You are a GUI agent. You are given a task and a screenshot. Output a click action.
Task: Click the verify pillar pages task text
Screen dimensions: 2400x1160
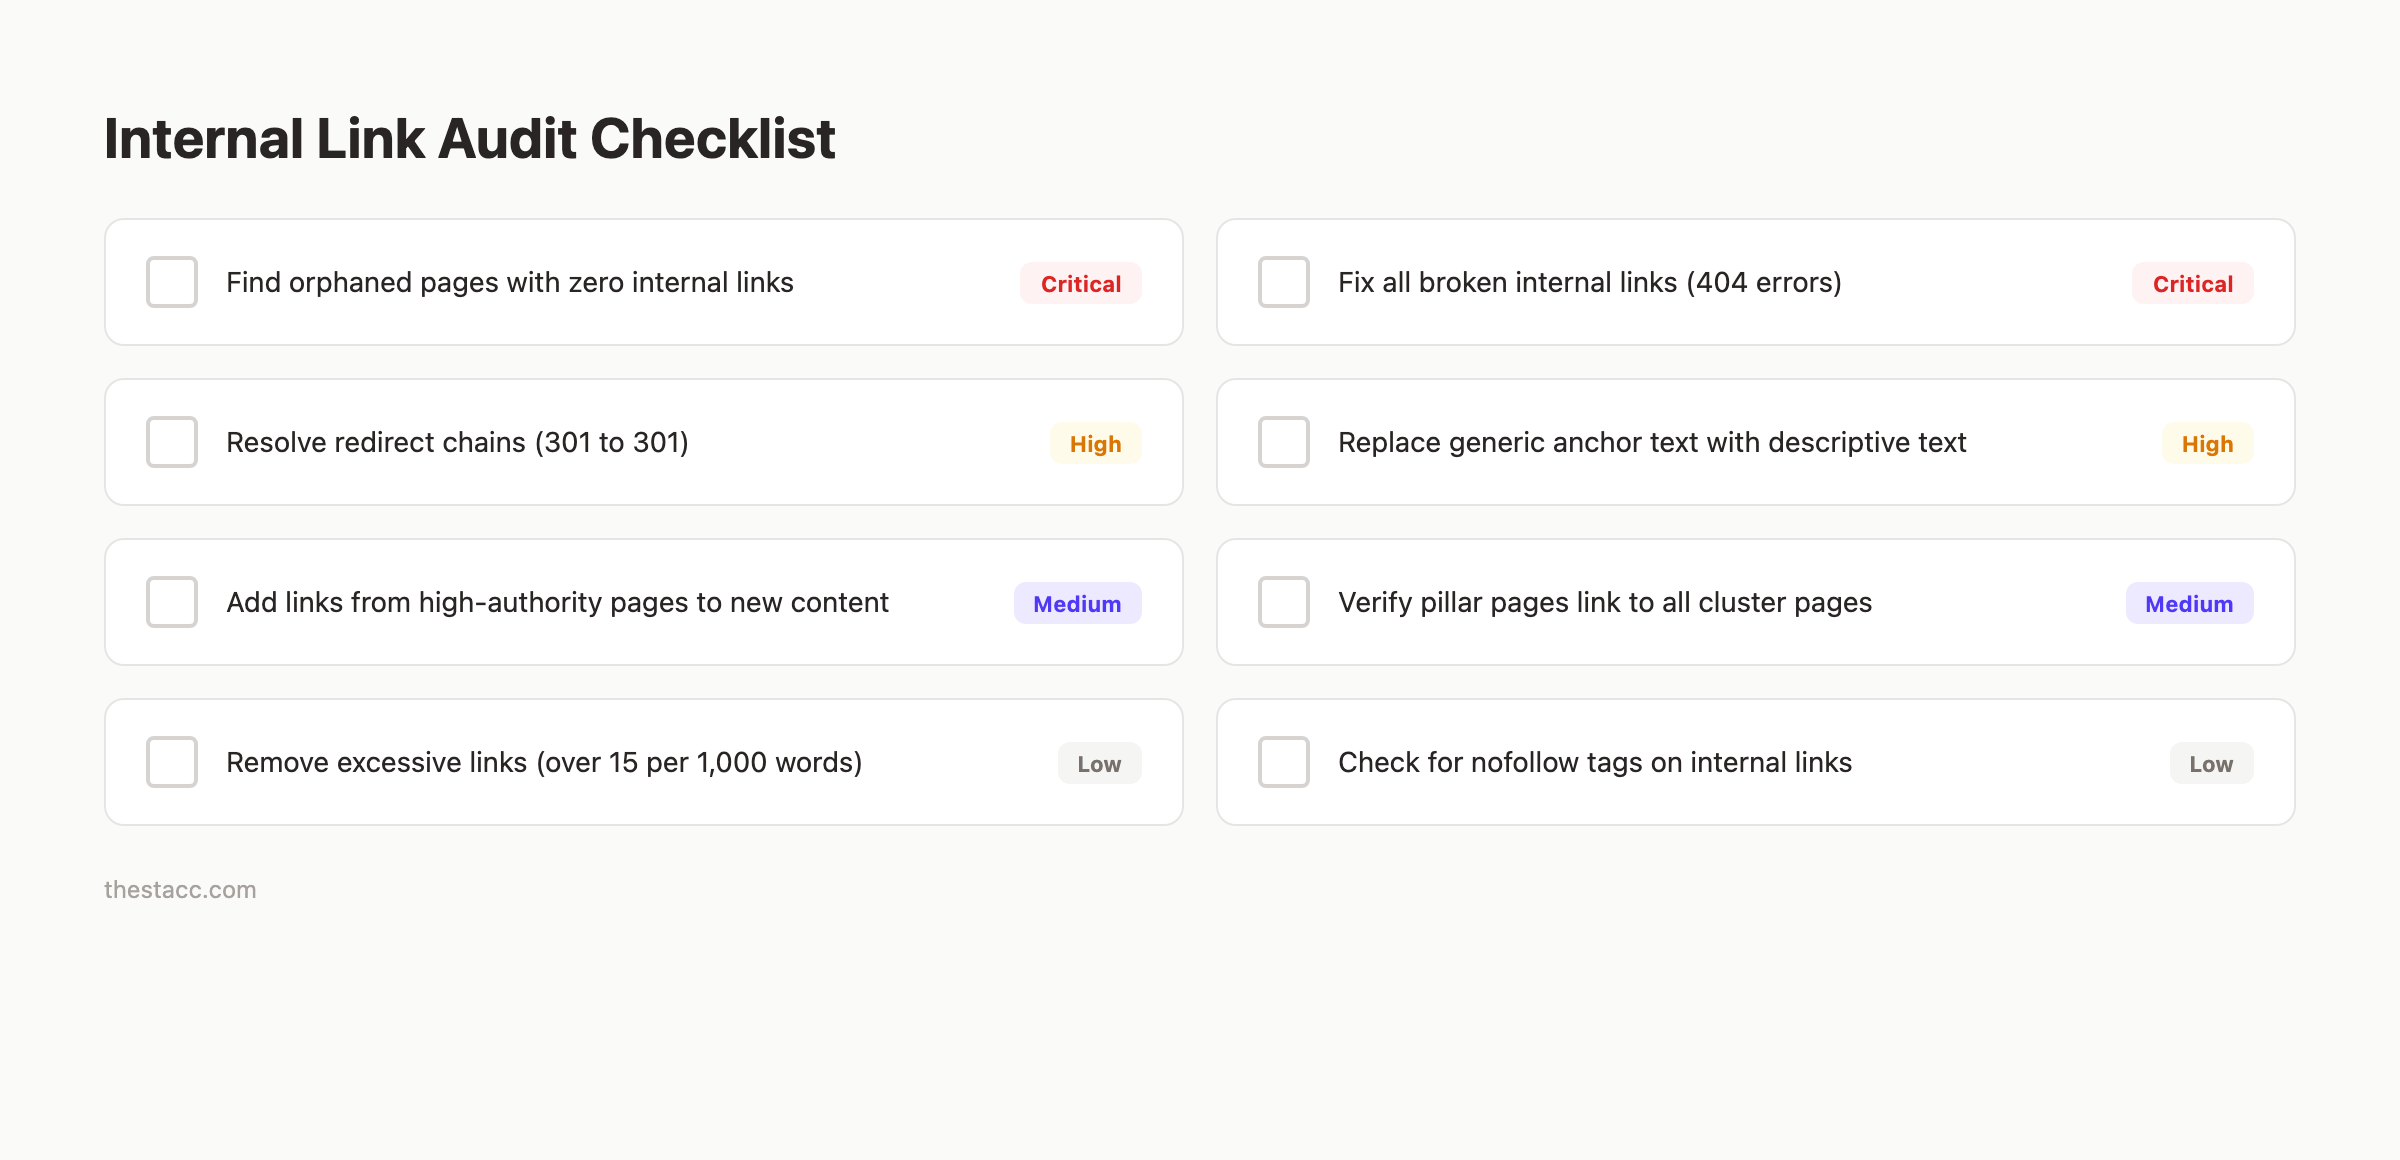pyautogui.click(x=1604, y=602)
